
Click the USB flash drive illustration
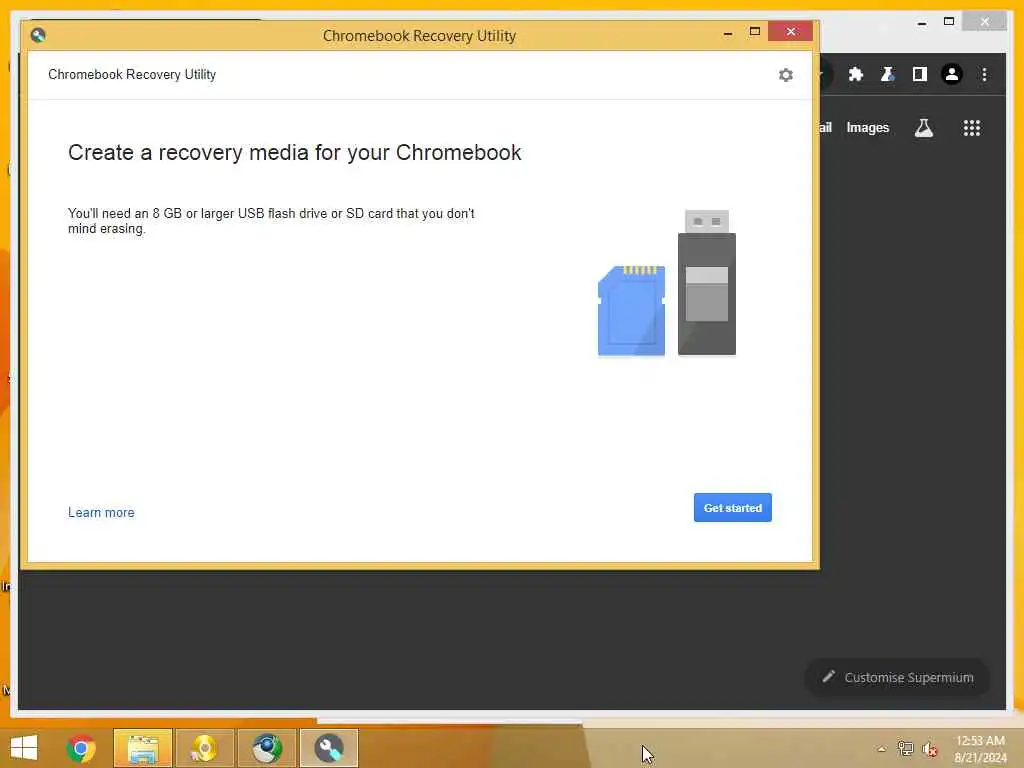pyautogui.click(x=707, y=283)
